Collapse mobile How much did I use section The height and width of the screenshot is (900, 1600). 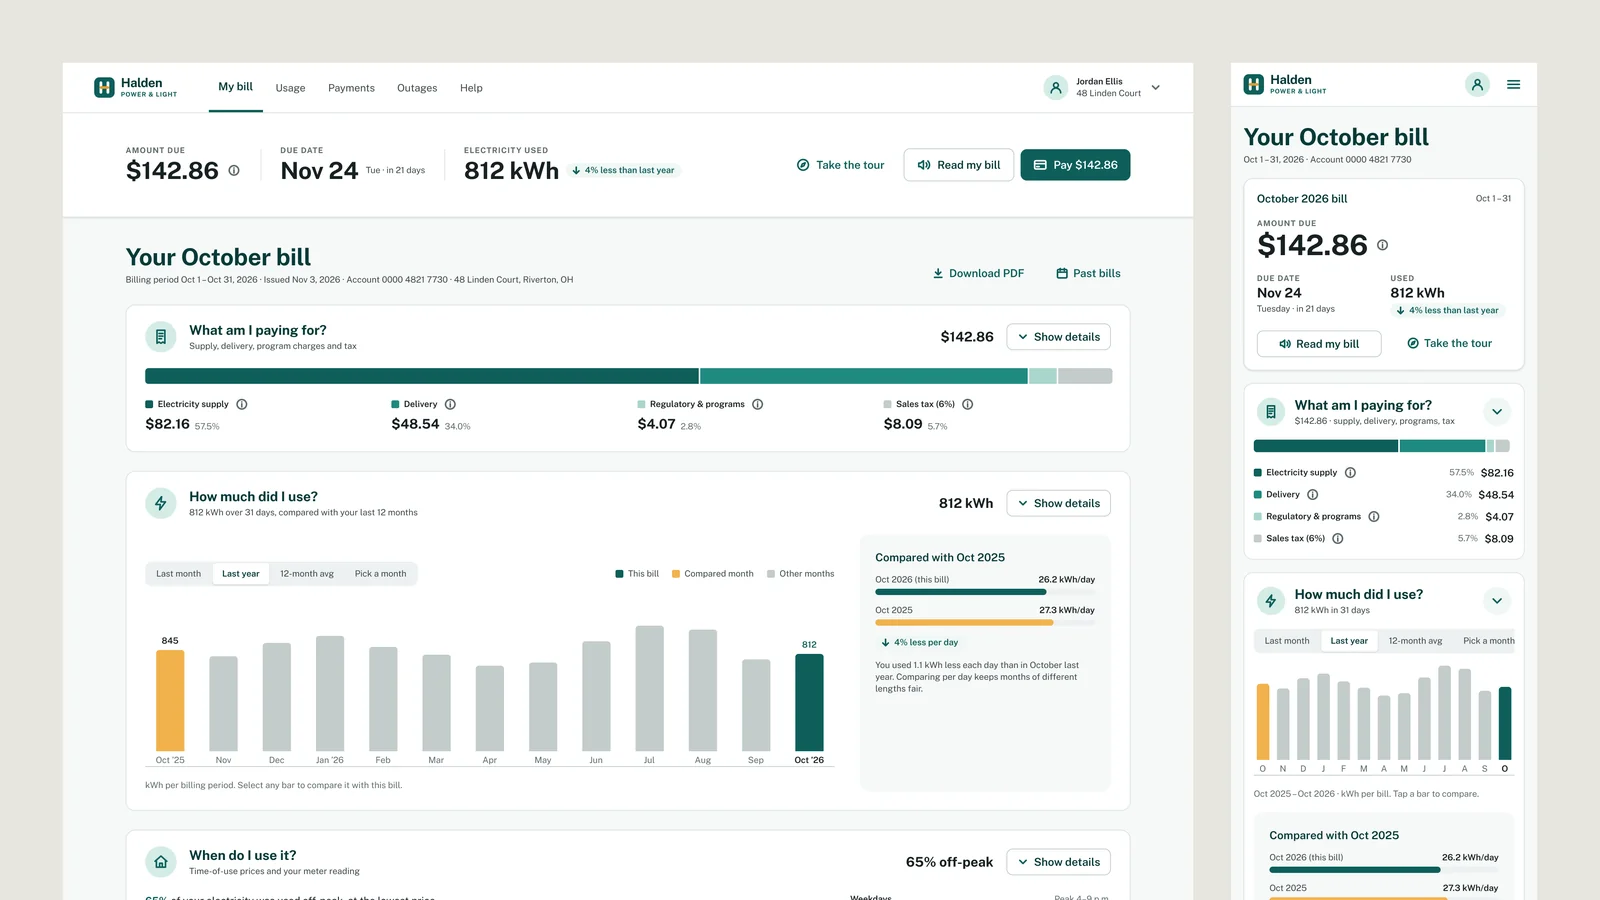[x=1497, y=601]
